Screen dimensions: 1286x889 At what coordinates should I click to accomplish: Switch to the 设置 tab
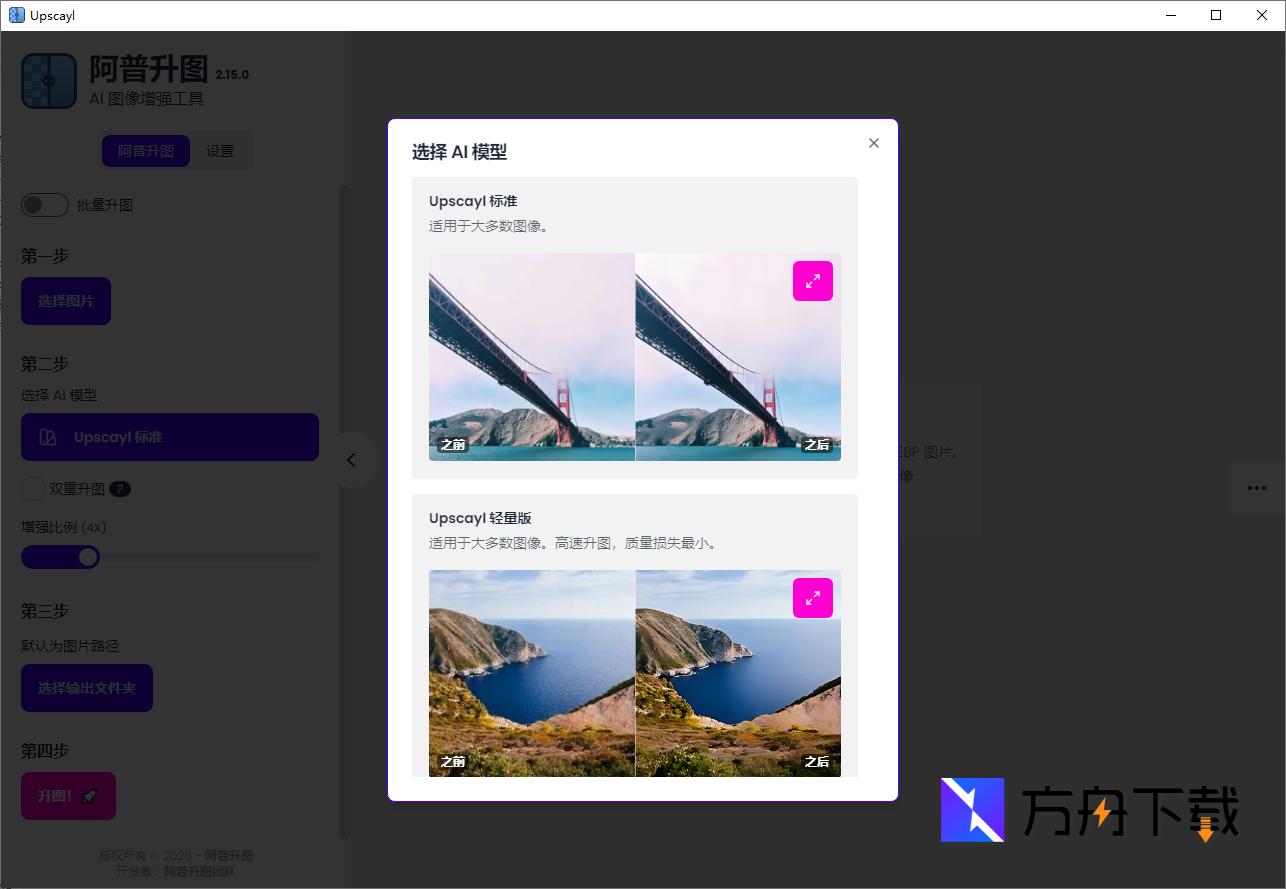point(220,151)
